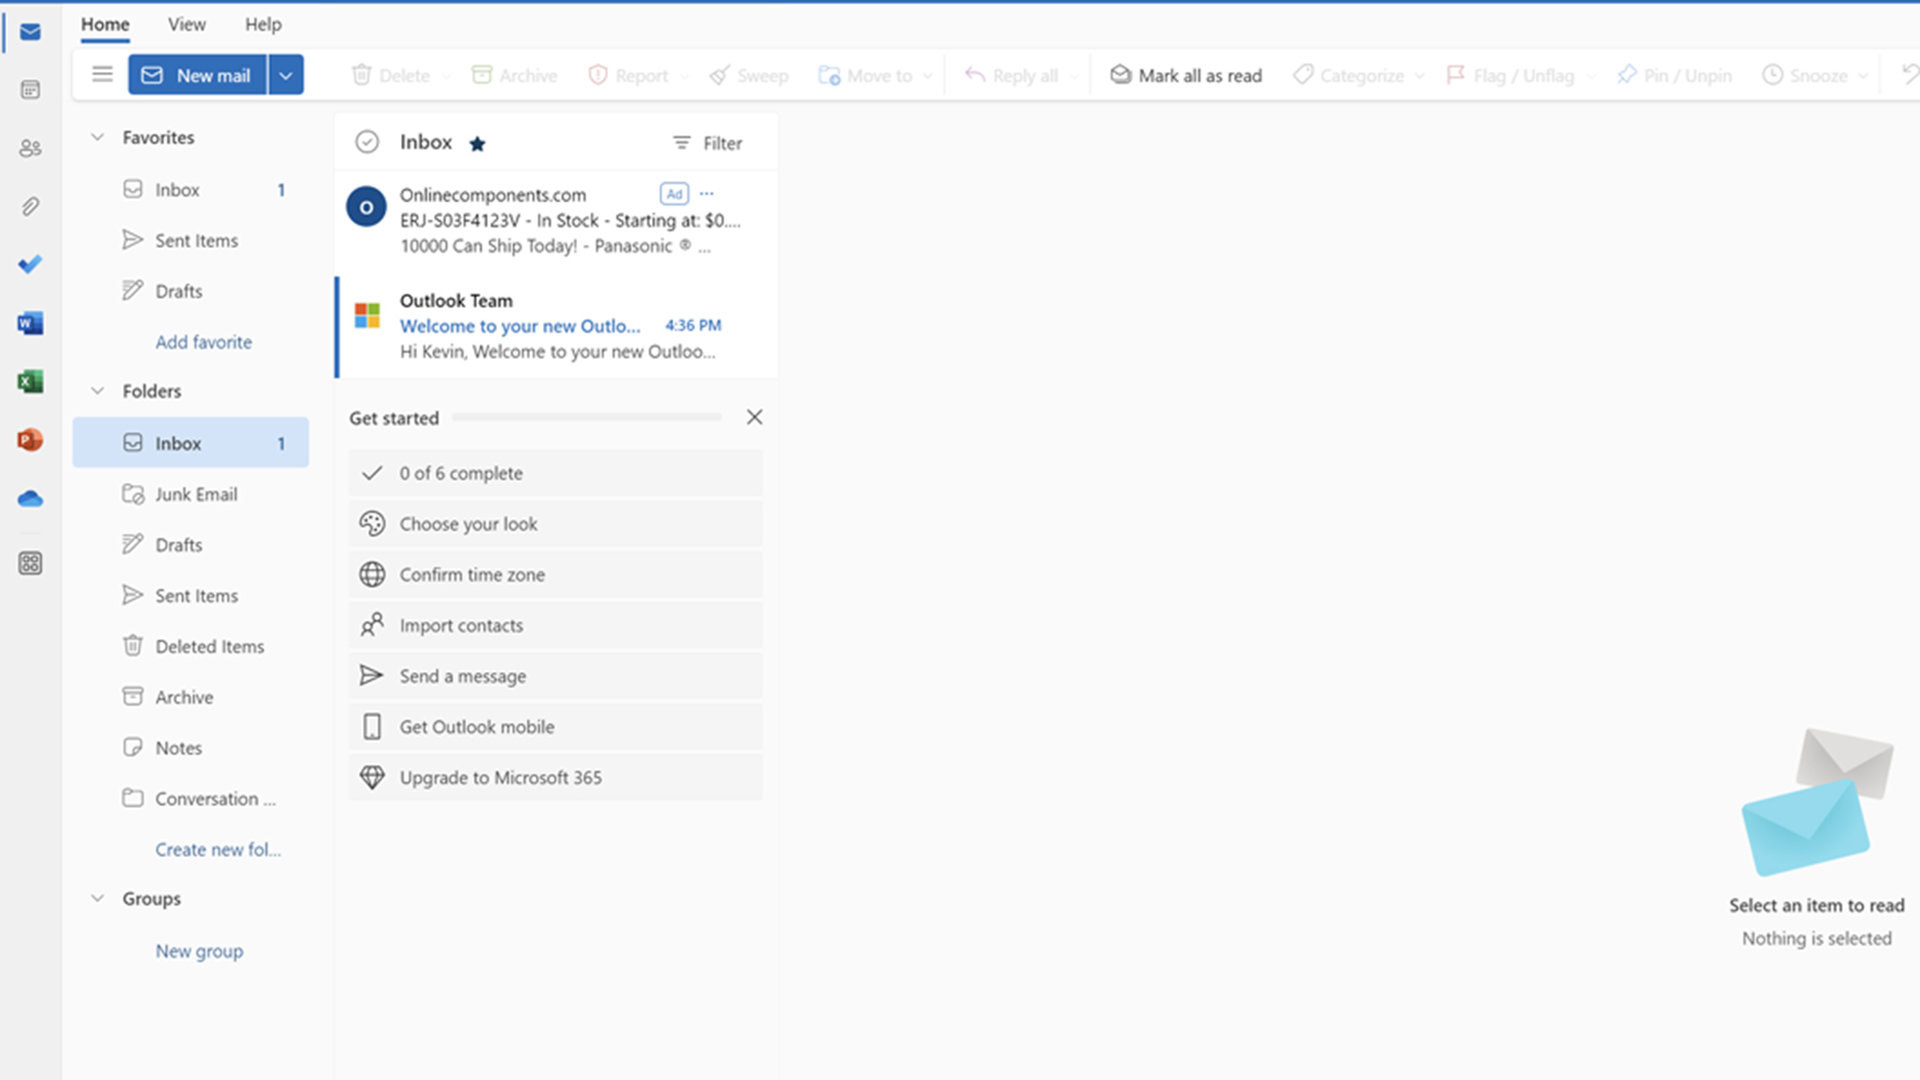Toggle the select all messages circle

[x=367, y=142]
